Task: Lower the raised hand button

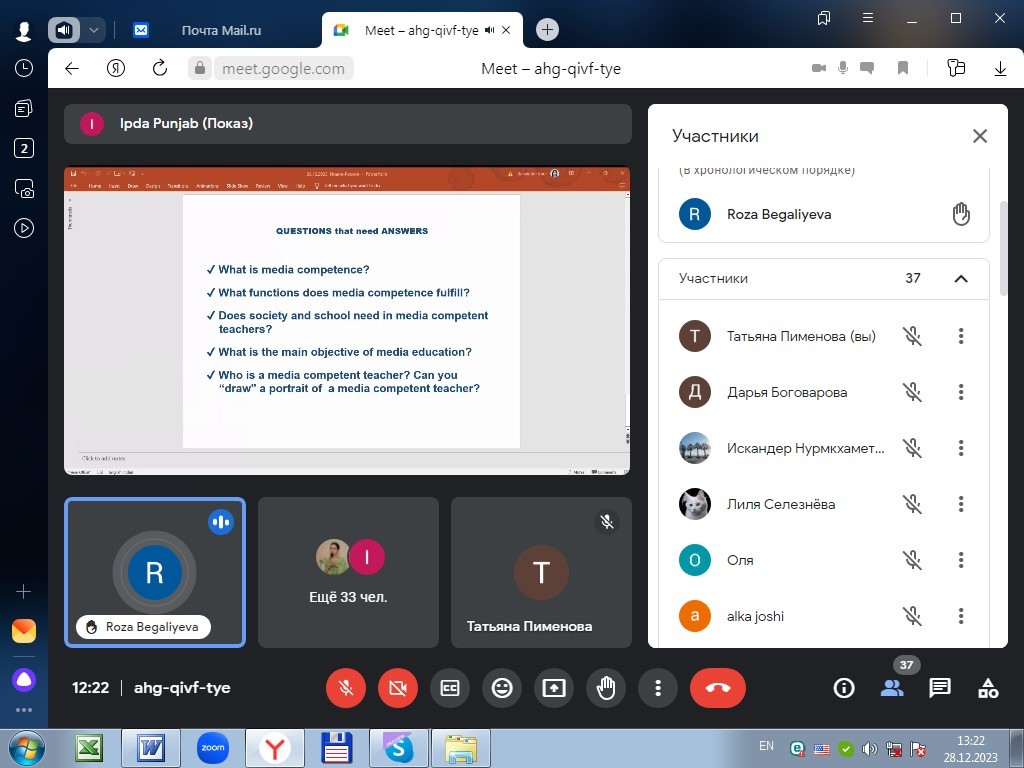Action: pyautogui.click(x=606, y=688)
